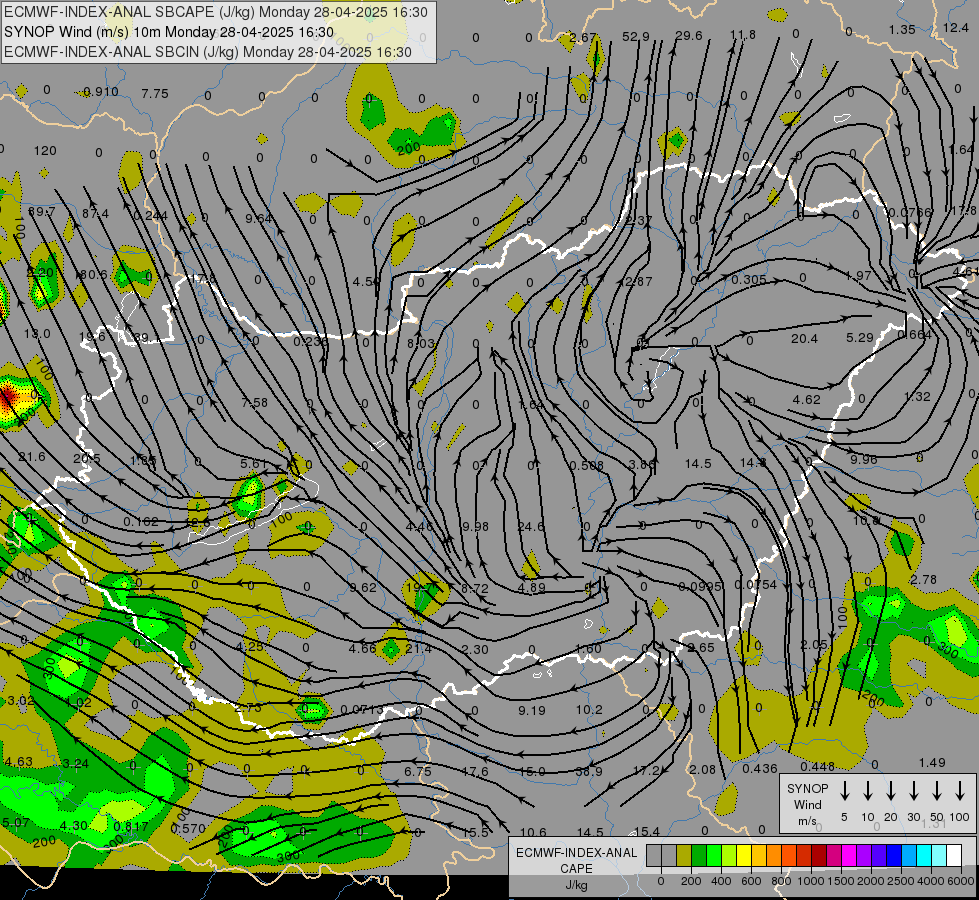The height and width of the screenshot is (900, 979).
Task: Click map value '0.436' near the bottom
Action: coord(759,769)
